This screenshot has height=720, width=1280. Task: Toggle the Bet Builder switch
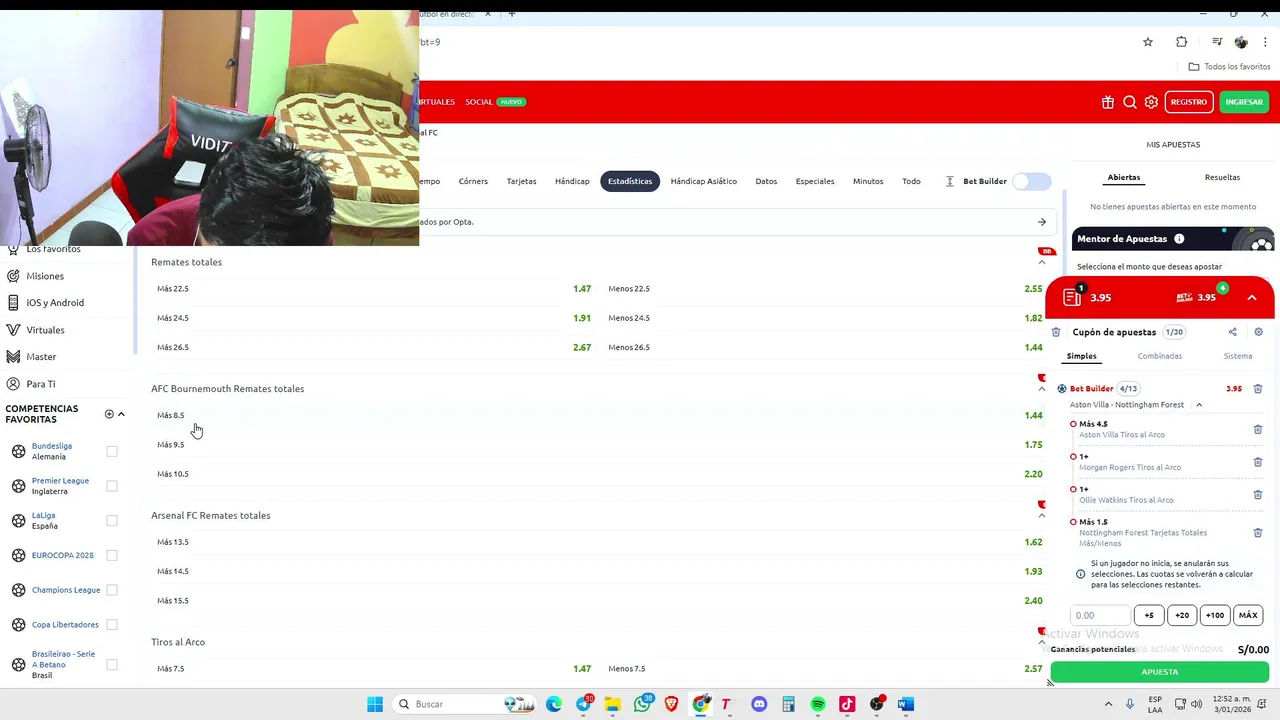click(1032, 181)
